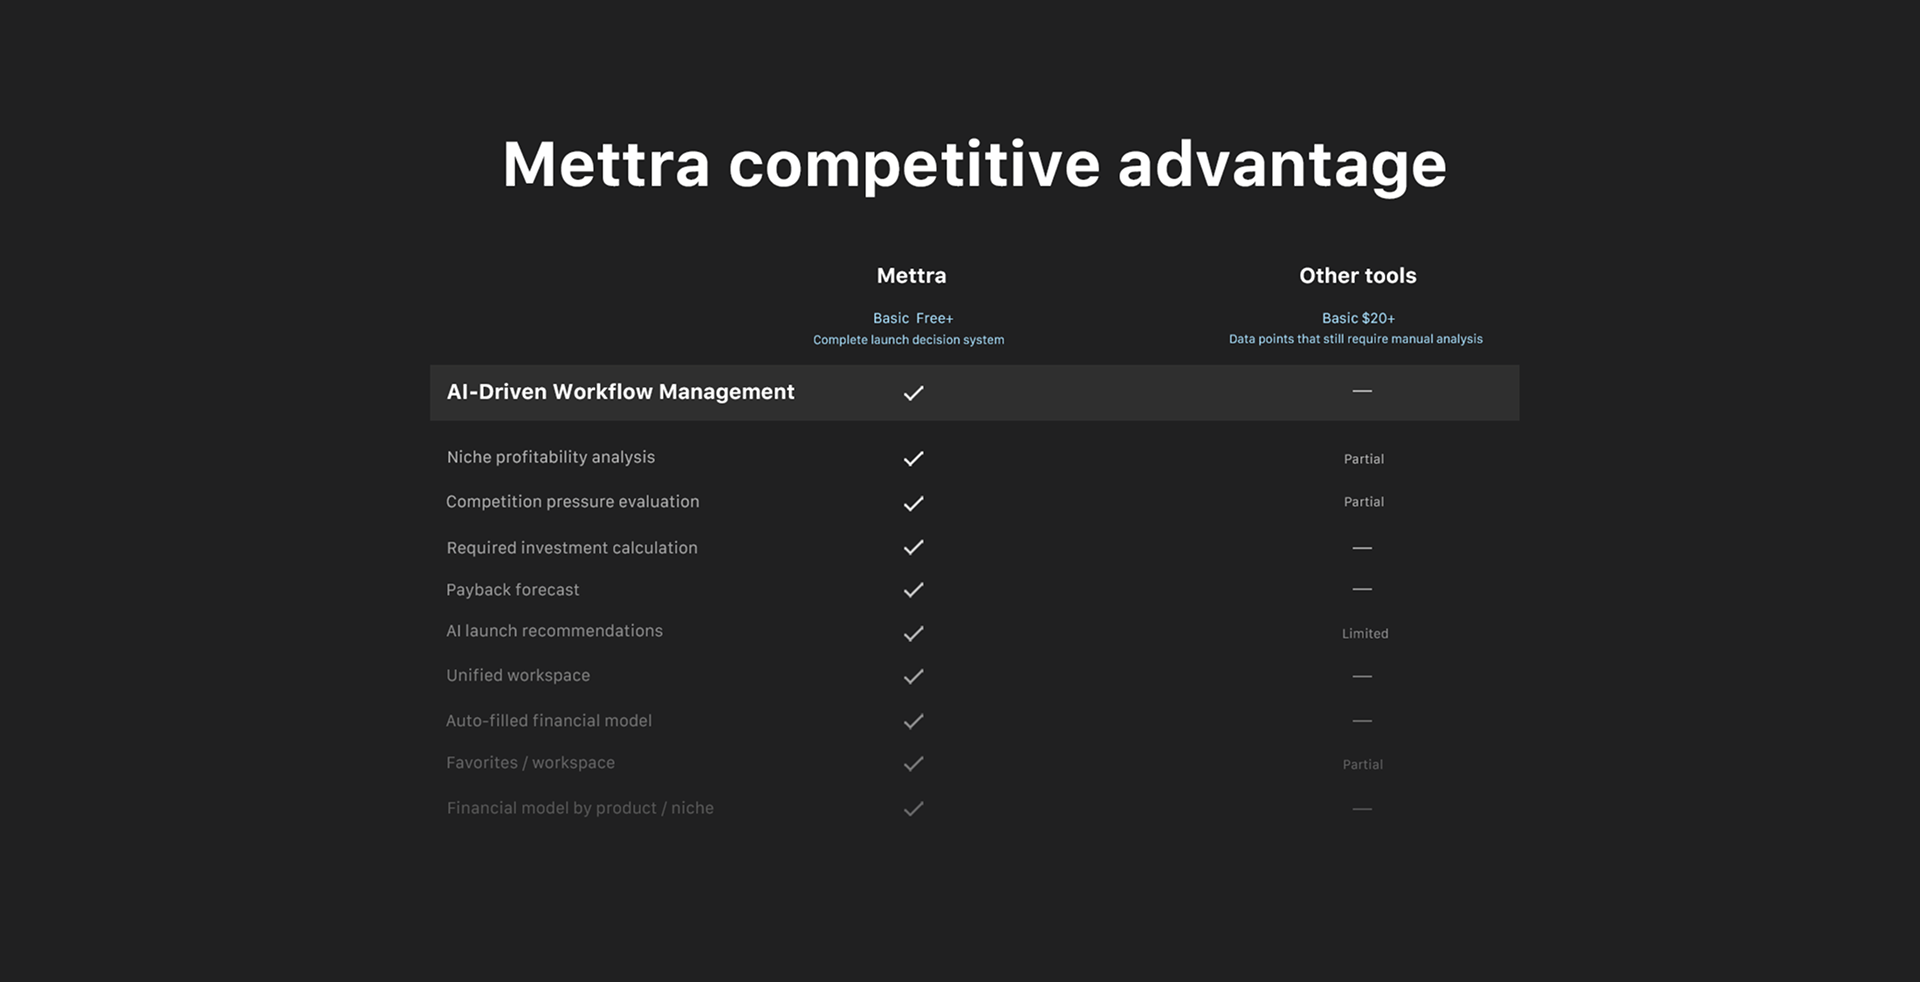Select the 'Mettra competitive advantage' heading
This screenshot has height=982, width=1920.
click(974, 165)
